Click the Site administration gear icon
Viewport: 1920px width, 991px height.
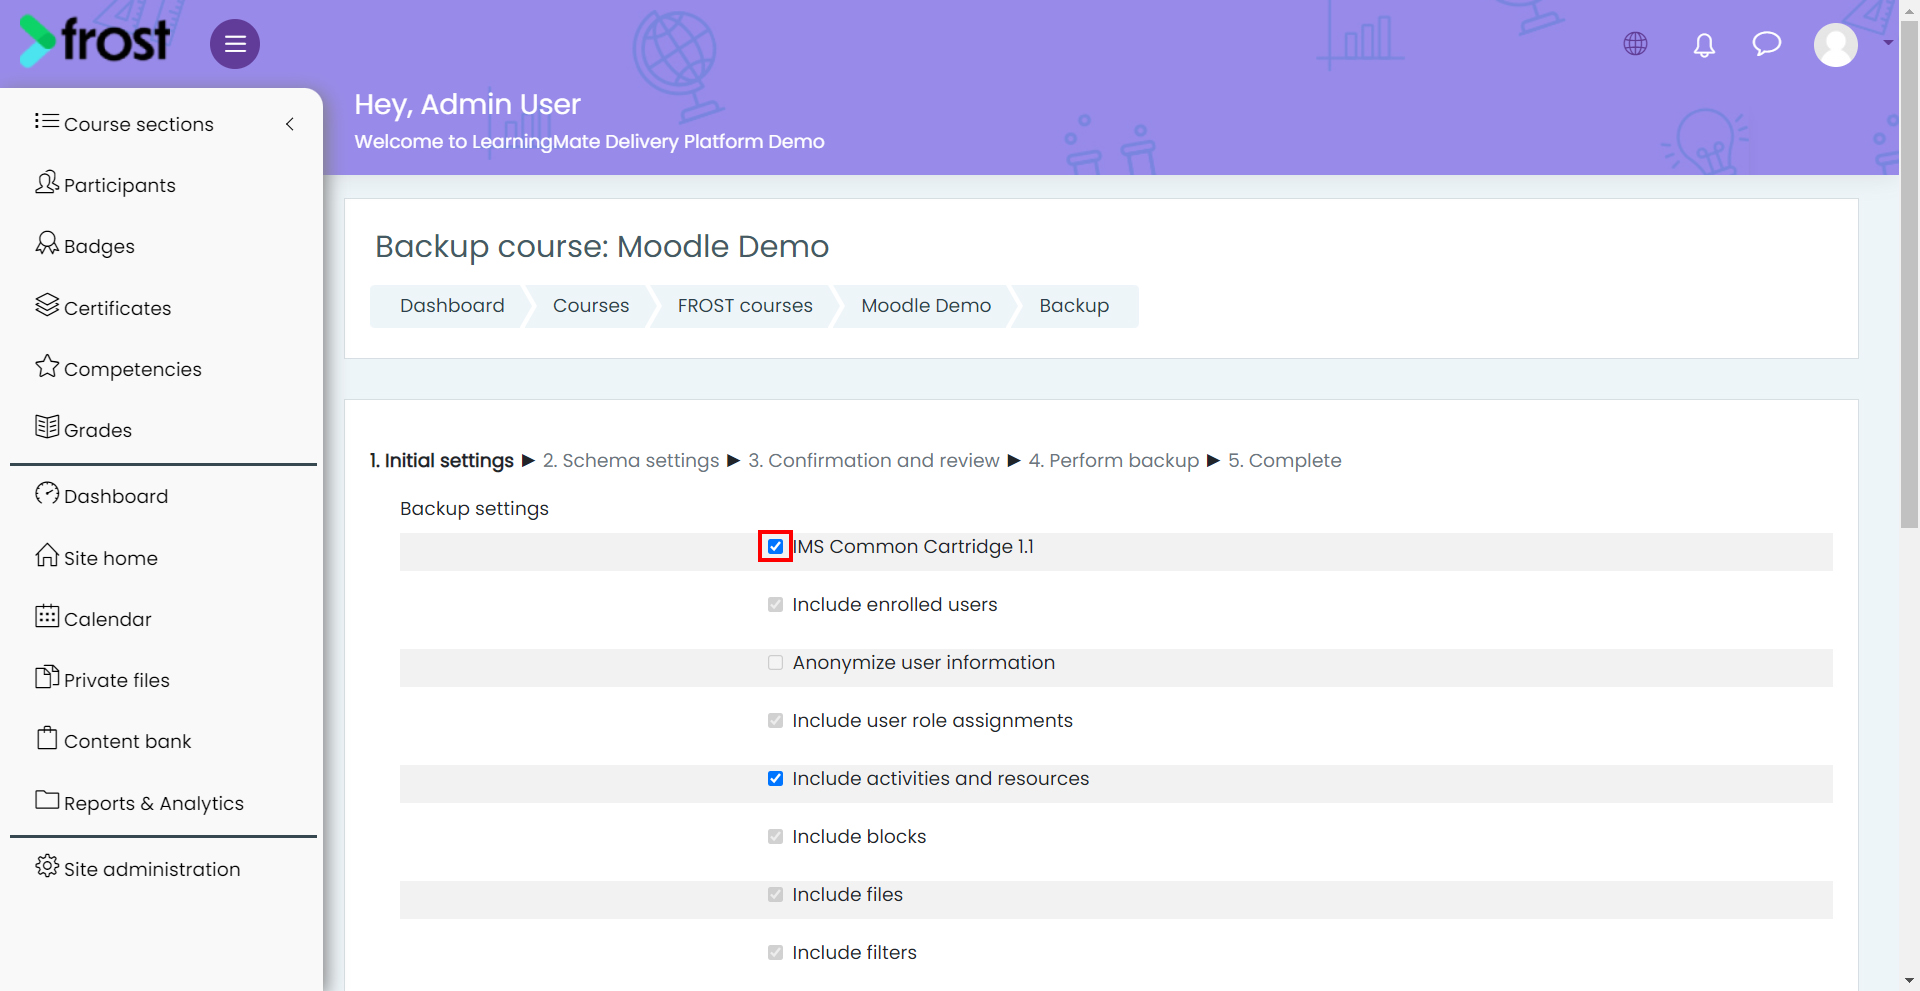pyautogui.click(x=47, y=866)
